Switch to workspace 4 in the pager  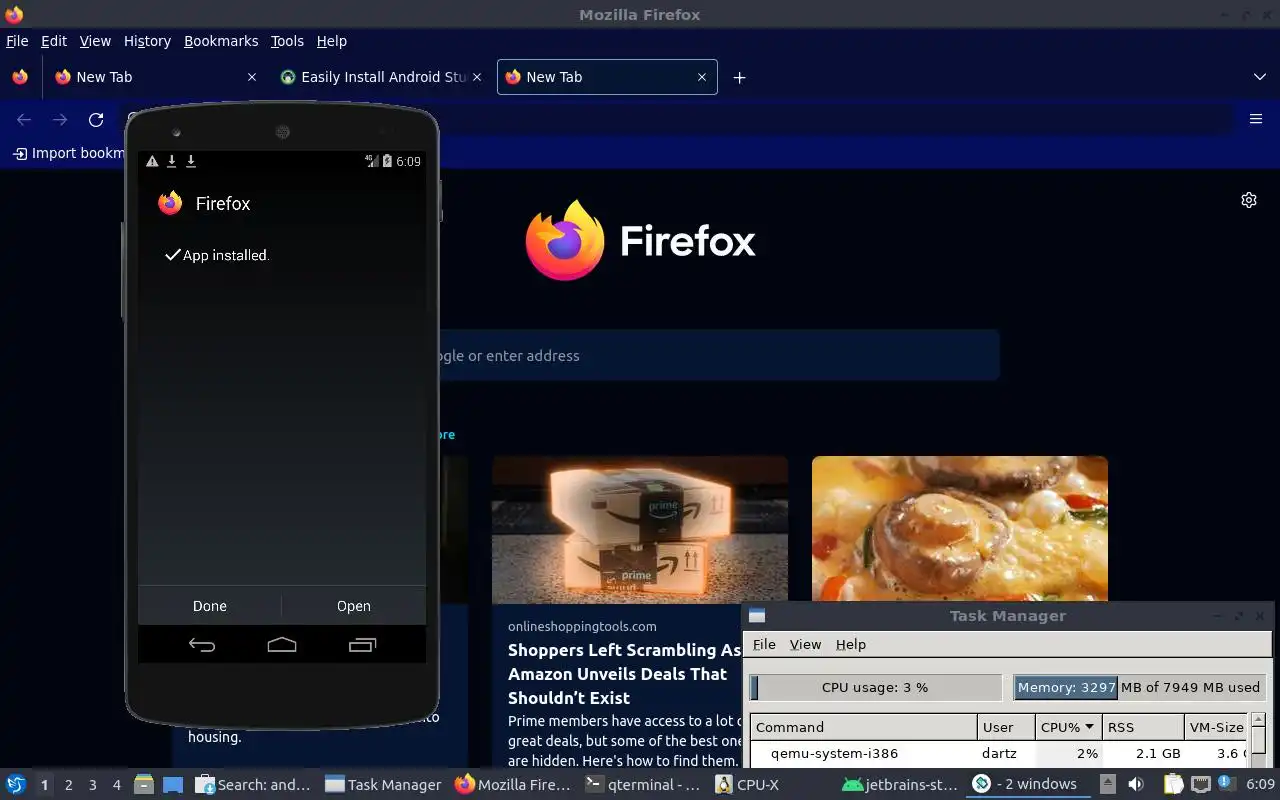pyautogui.click(x=117, y=785)
